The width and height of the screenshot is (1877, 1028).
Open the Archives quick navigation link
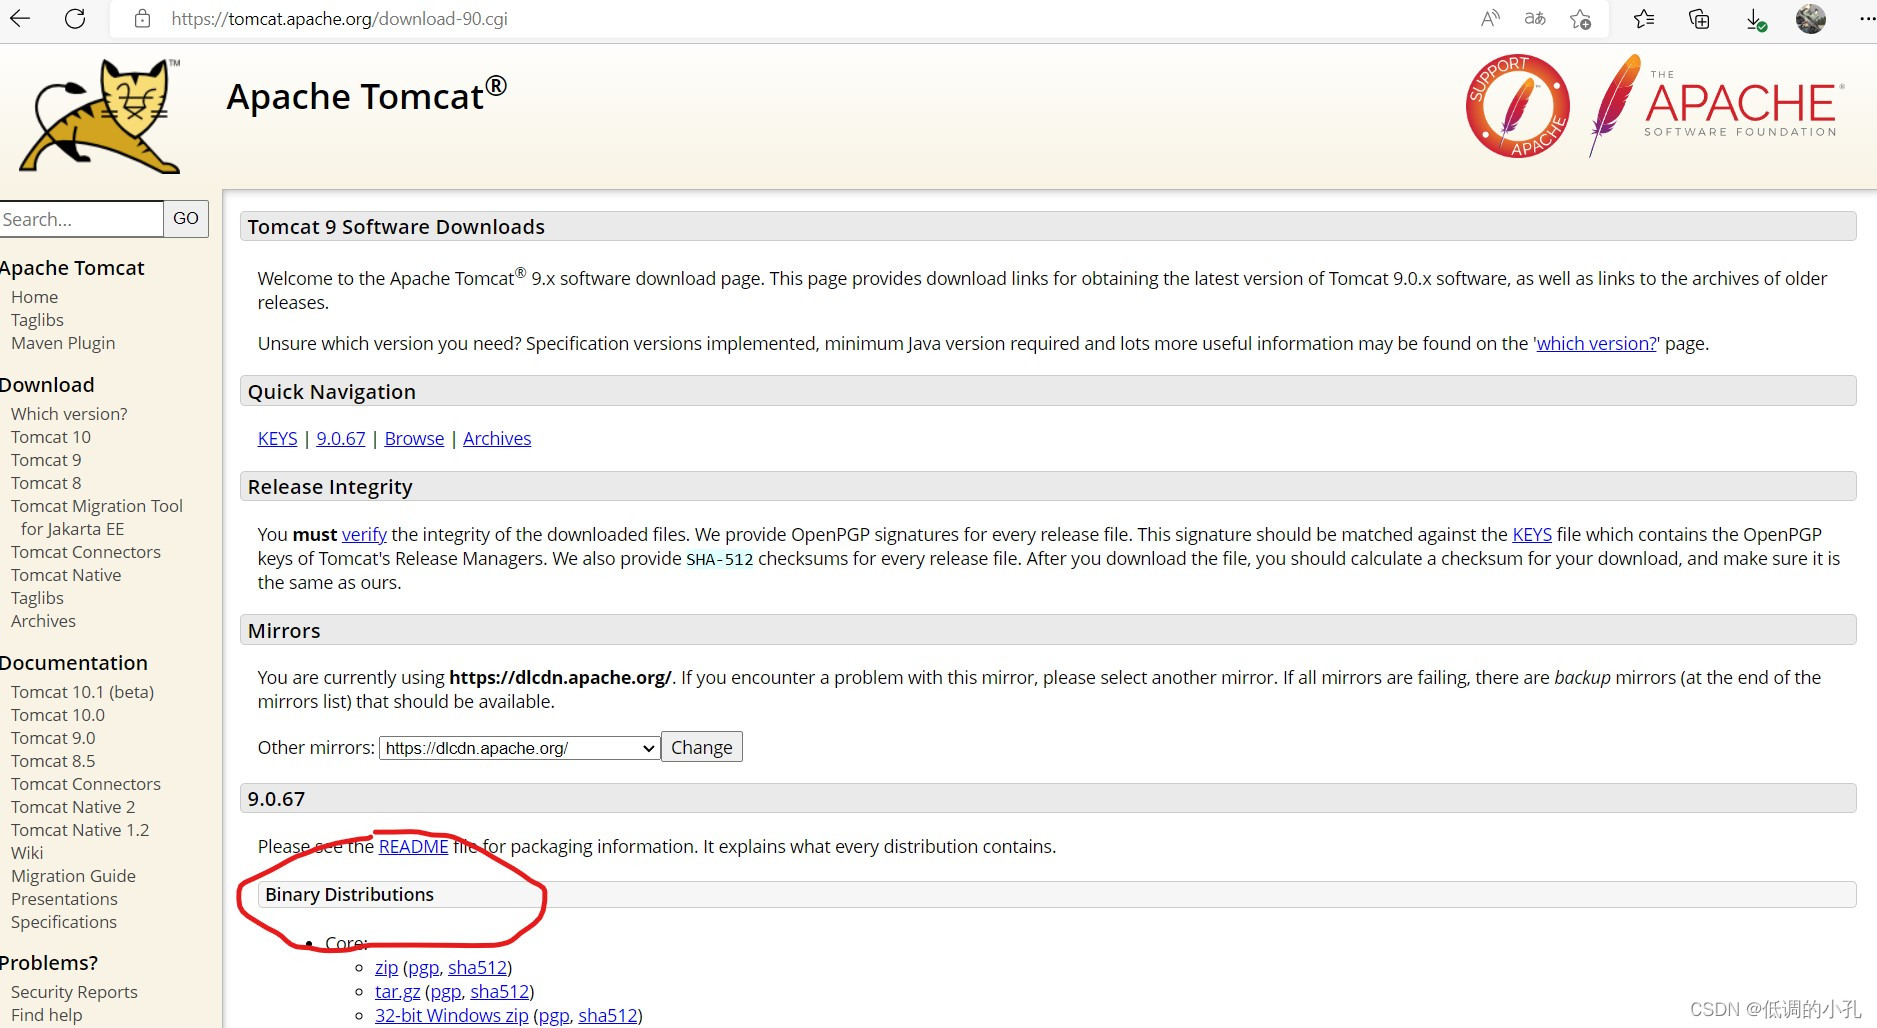click(x=497, y=438)
